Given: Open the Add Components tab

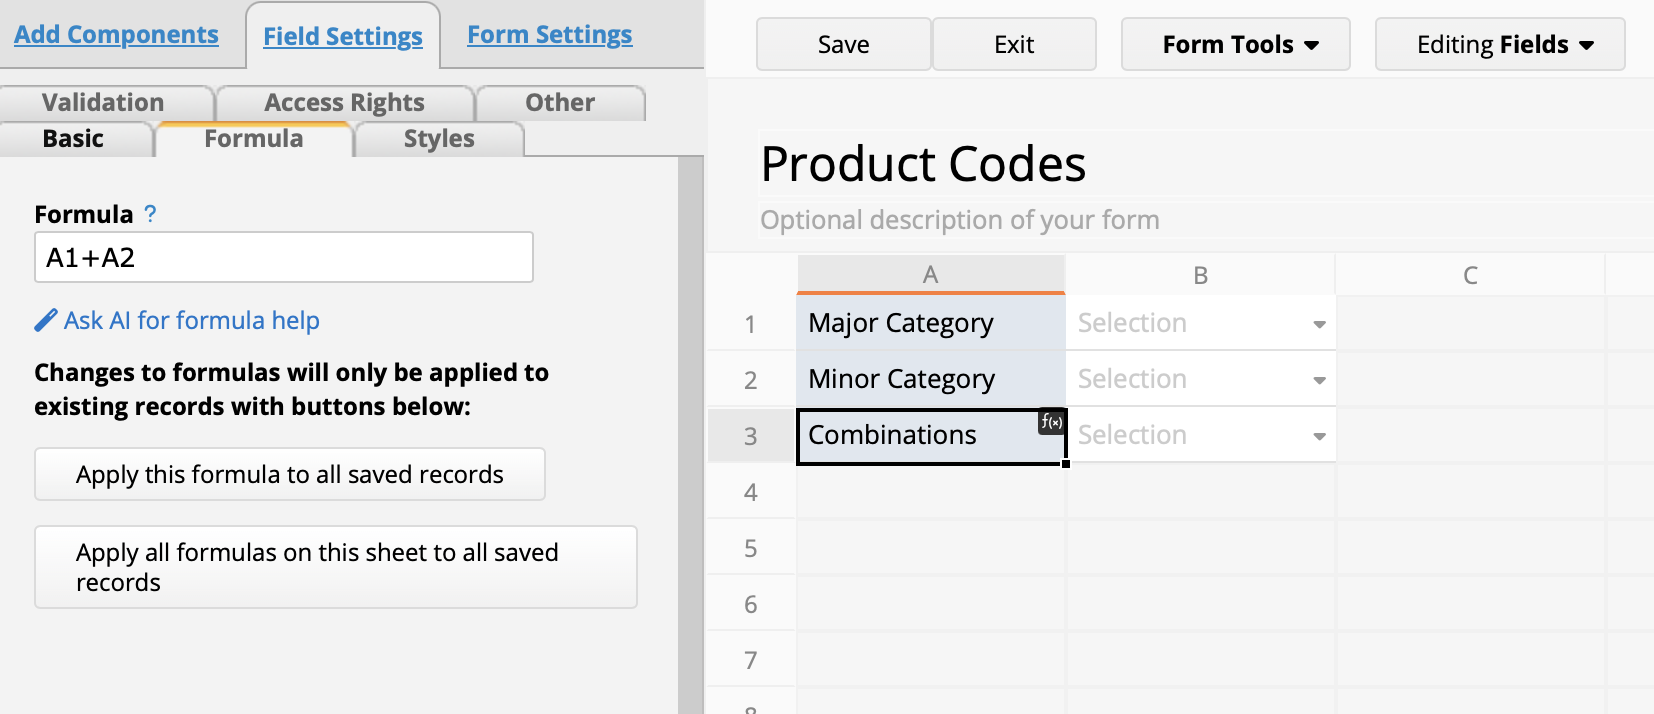Looking at the screenshot, I should (x=116, y=35).
